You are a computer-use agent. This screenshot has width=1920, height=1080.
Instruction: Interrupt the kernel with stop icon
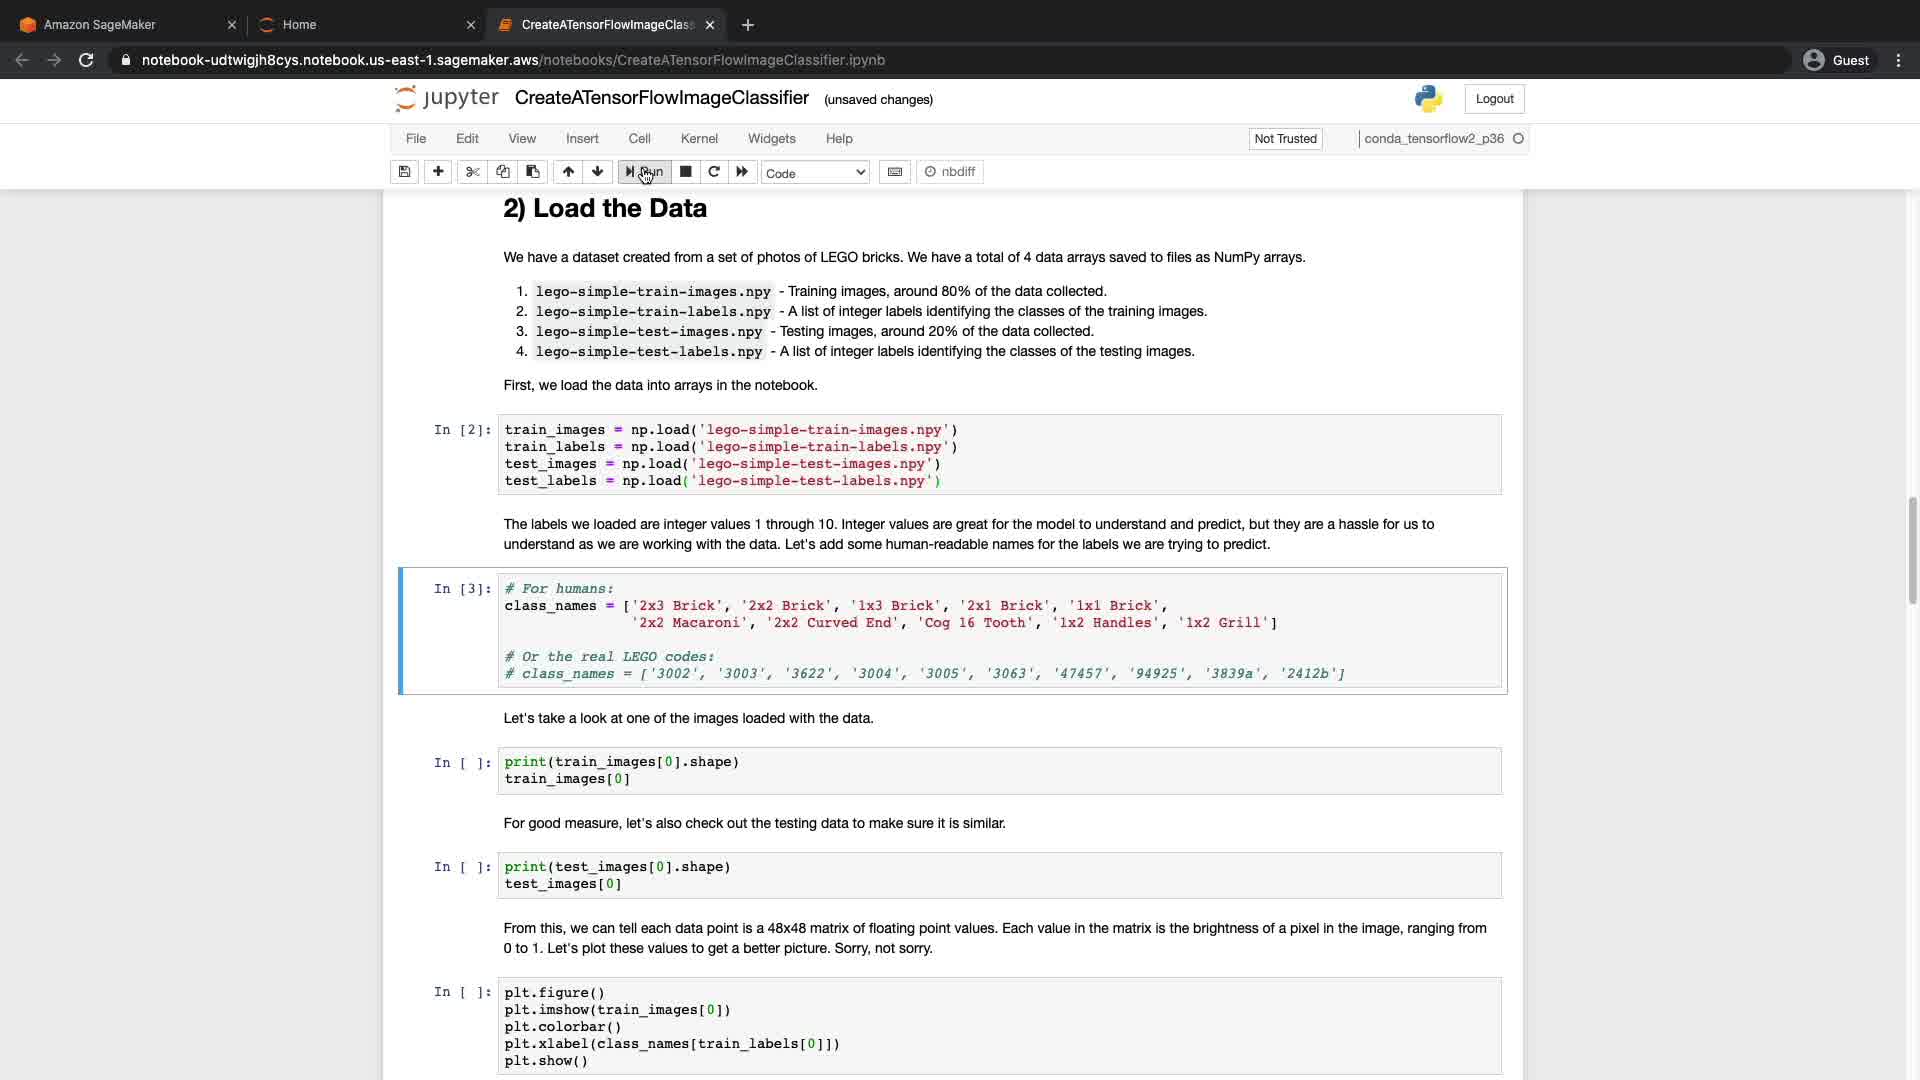(x=685, y=172)
